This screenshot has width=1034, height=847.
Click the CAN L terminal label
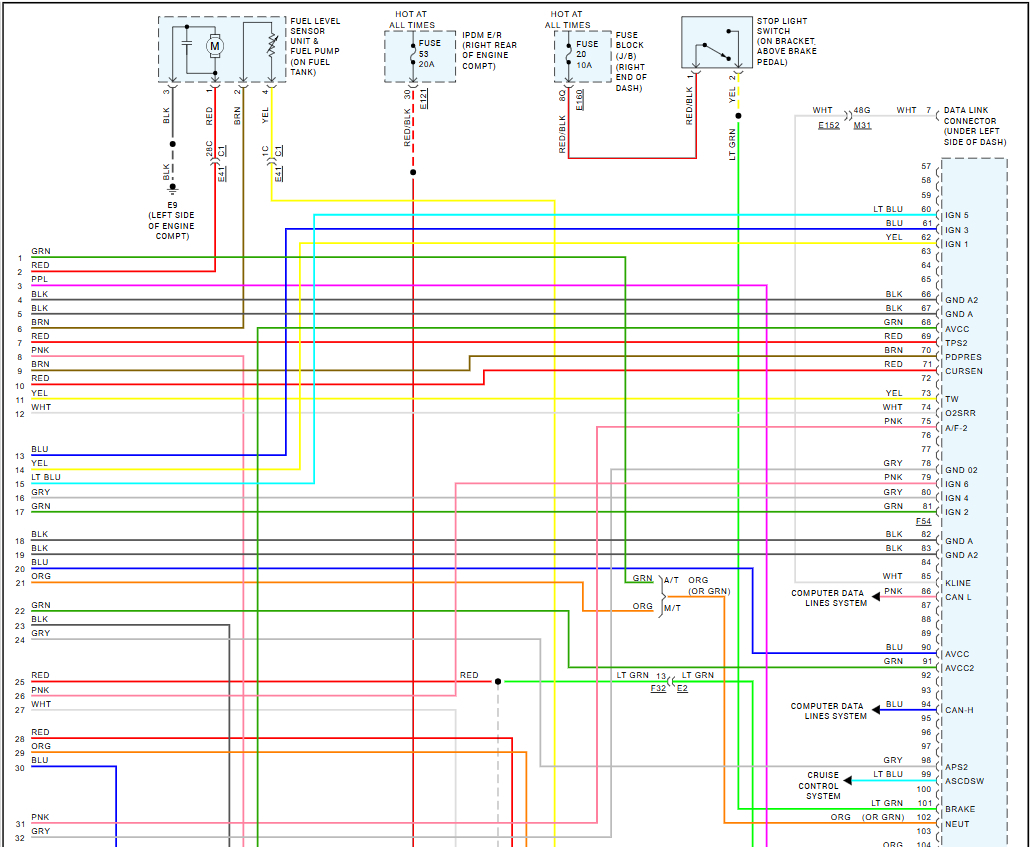pyautogui.click(x=958, y=597)
